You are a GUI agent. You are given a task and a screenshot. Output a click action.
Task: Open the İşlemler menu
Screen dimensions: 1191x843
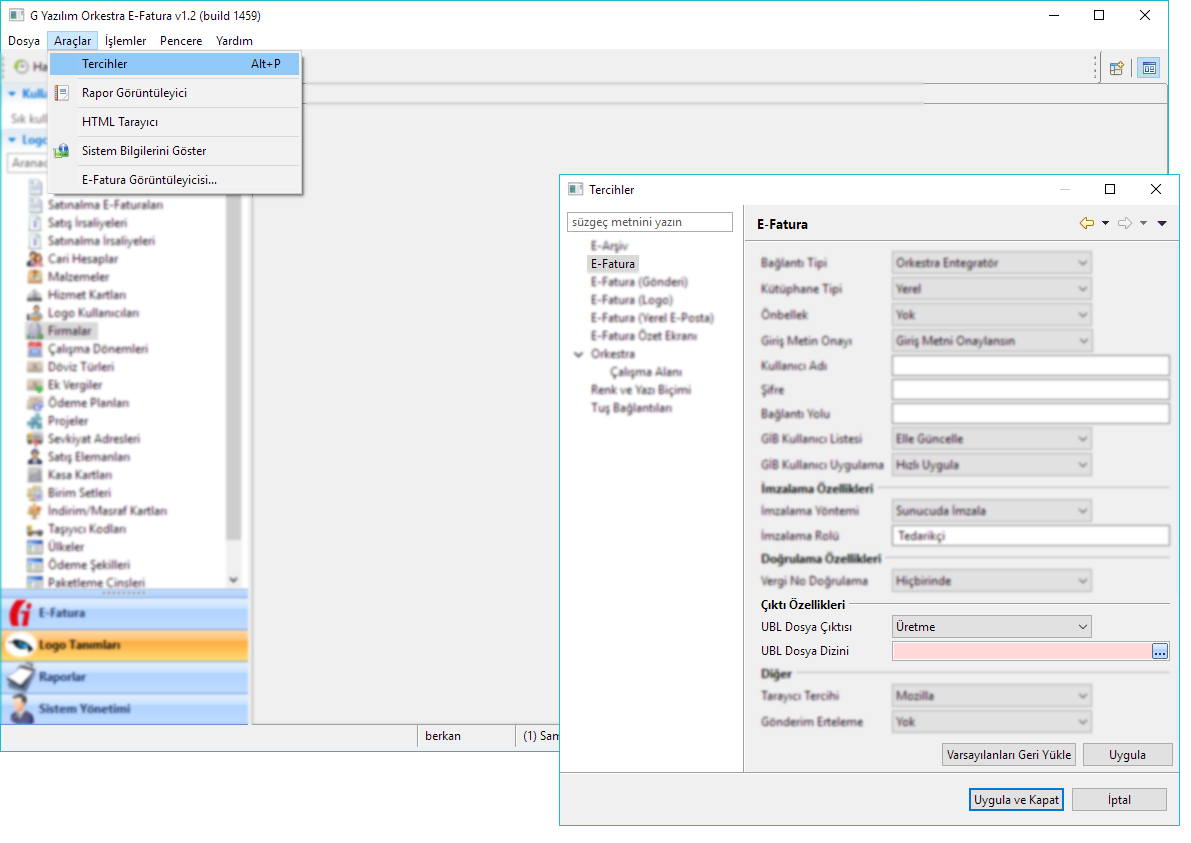125,41
